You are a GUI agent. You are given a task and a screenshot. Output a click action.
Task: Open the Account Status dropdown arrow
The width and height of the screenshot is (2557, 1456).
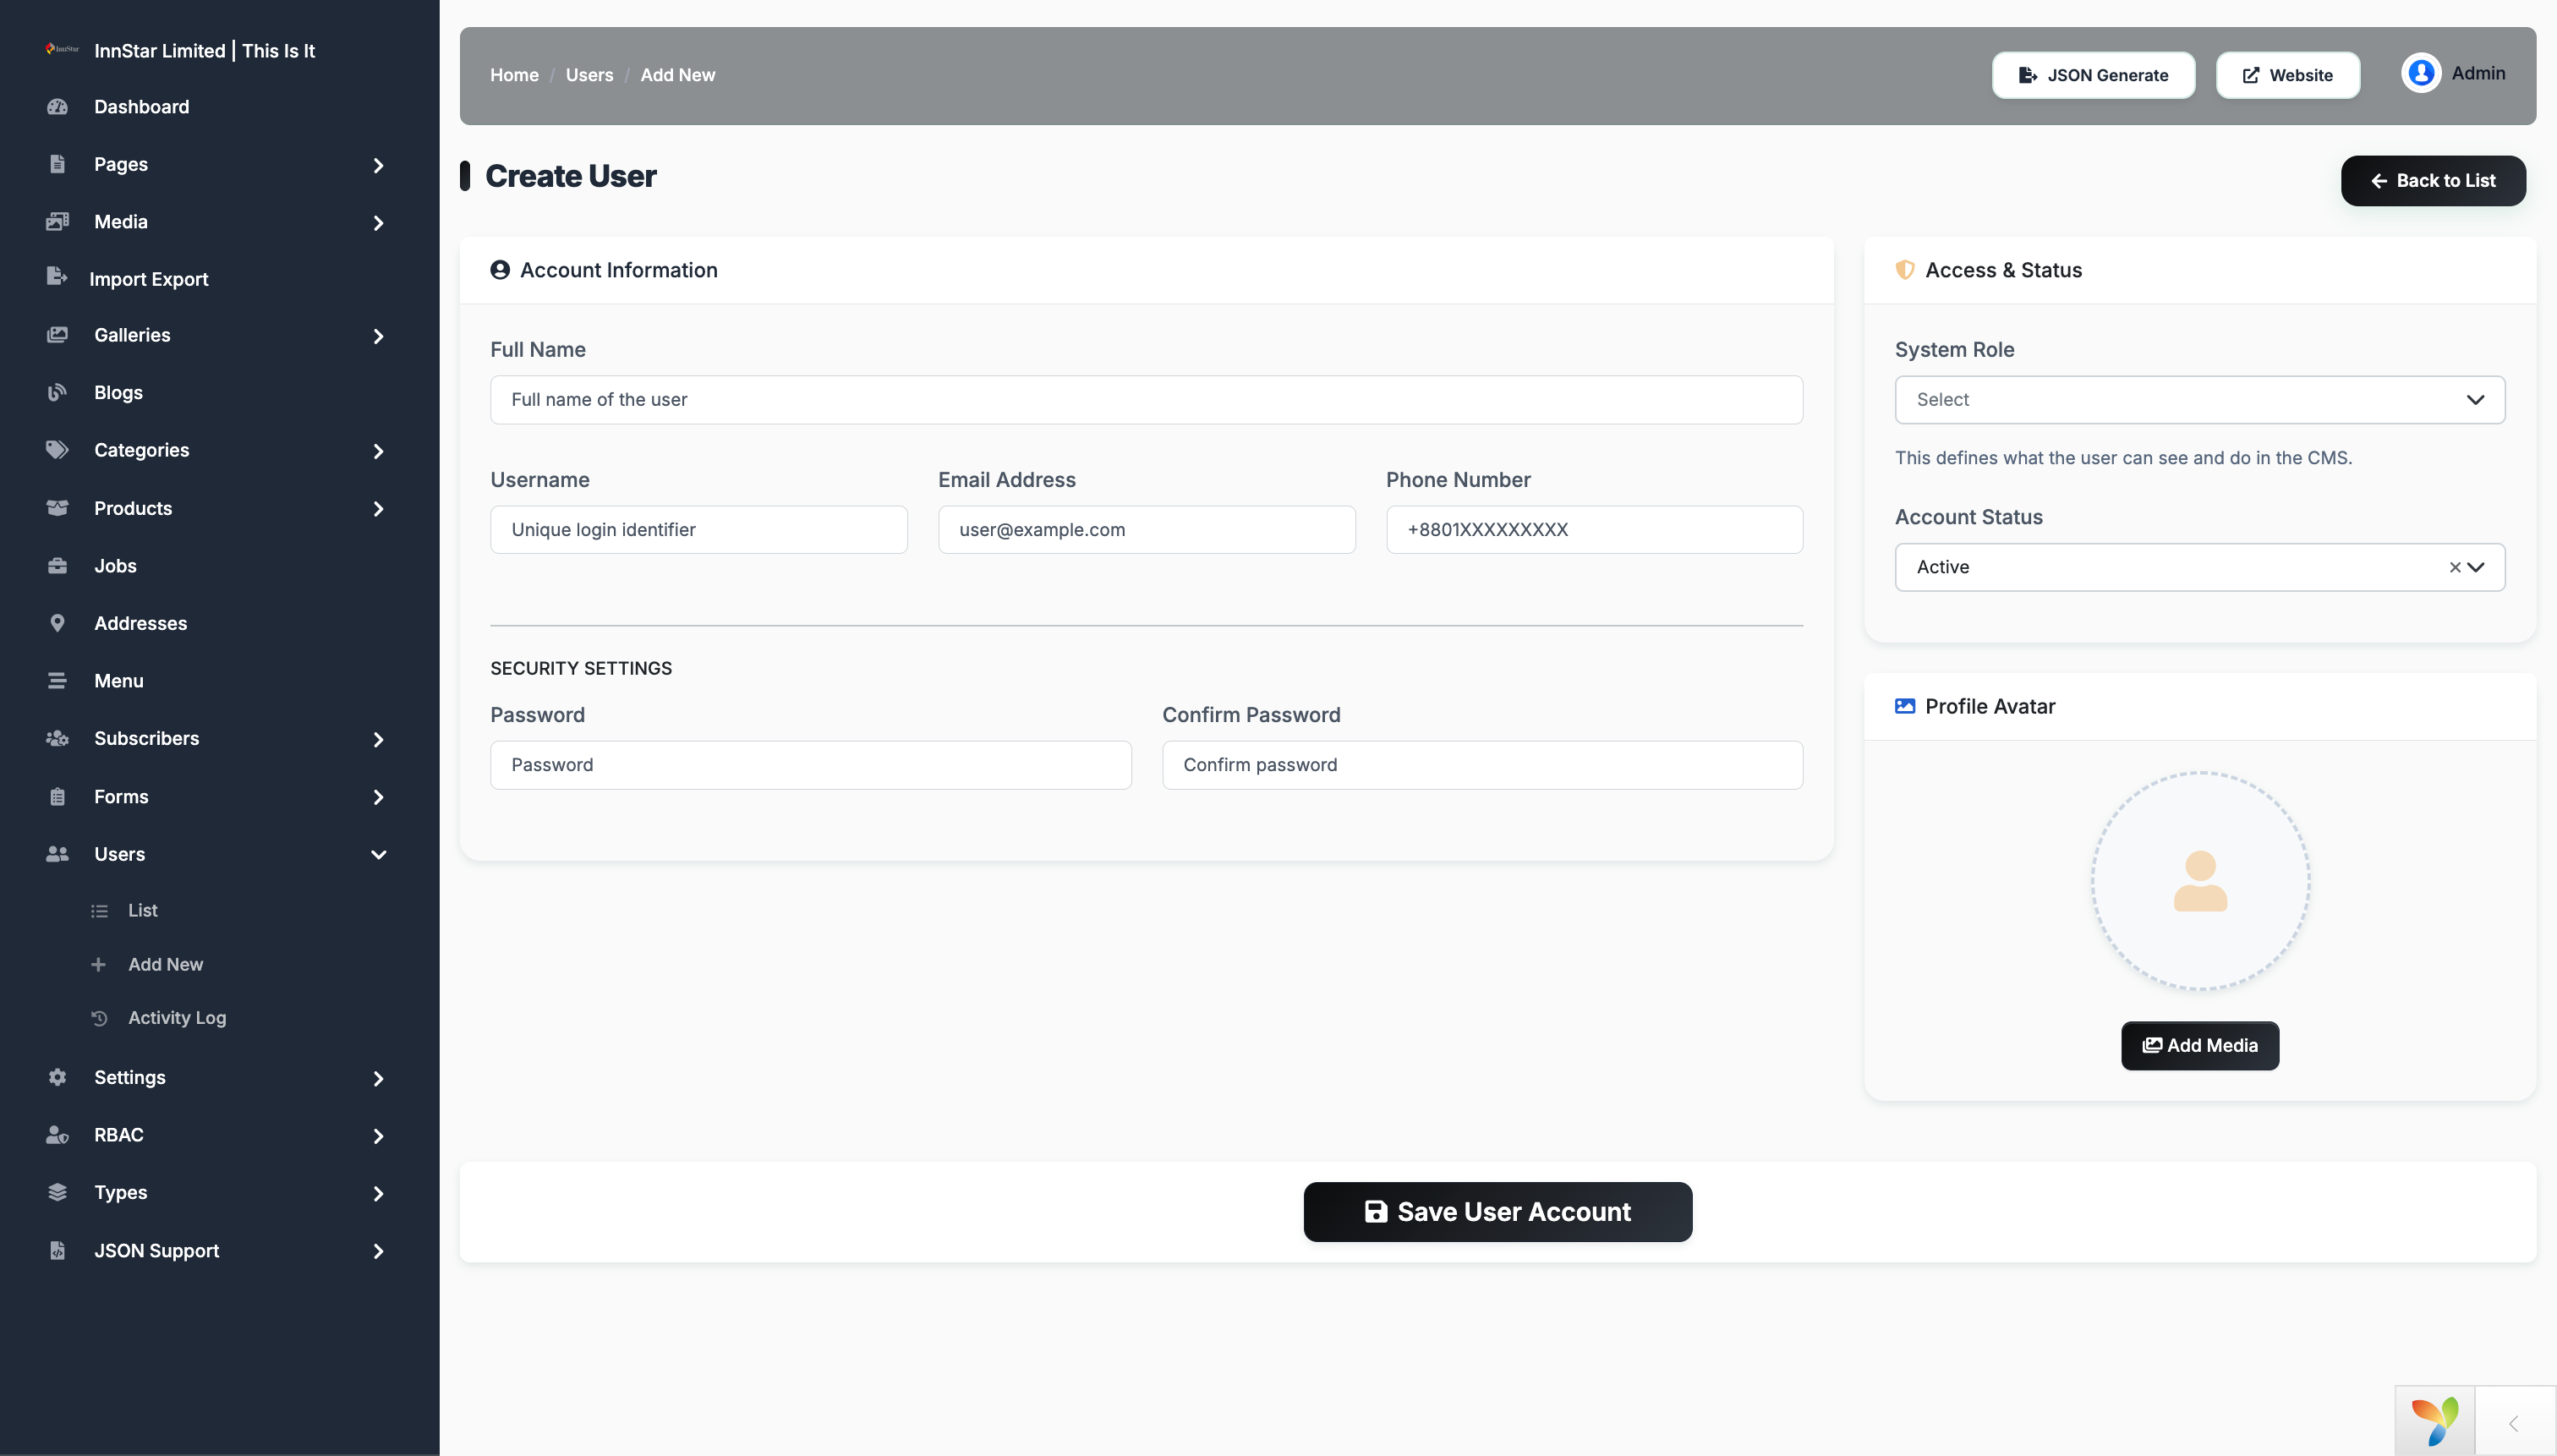click(2476, 567)
